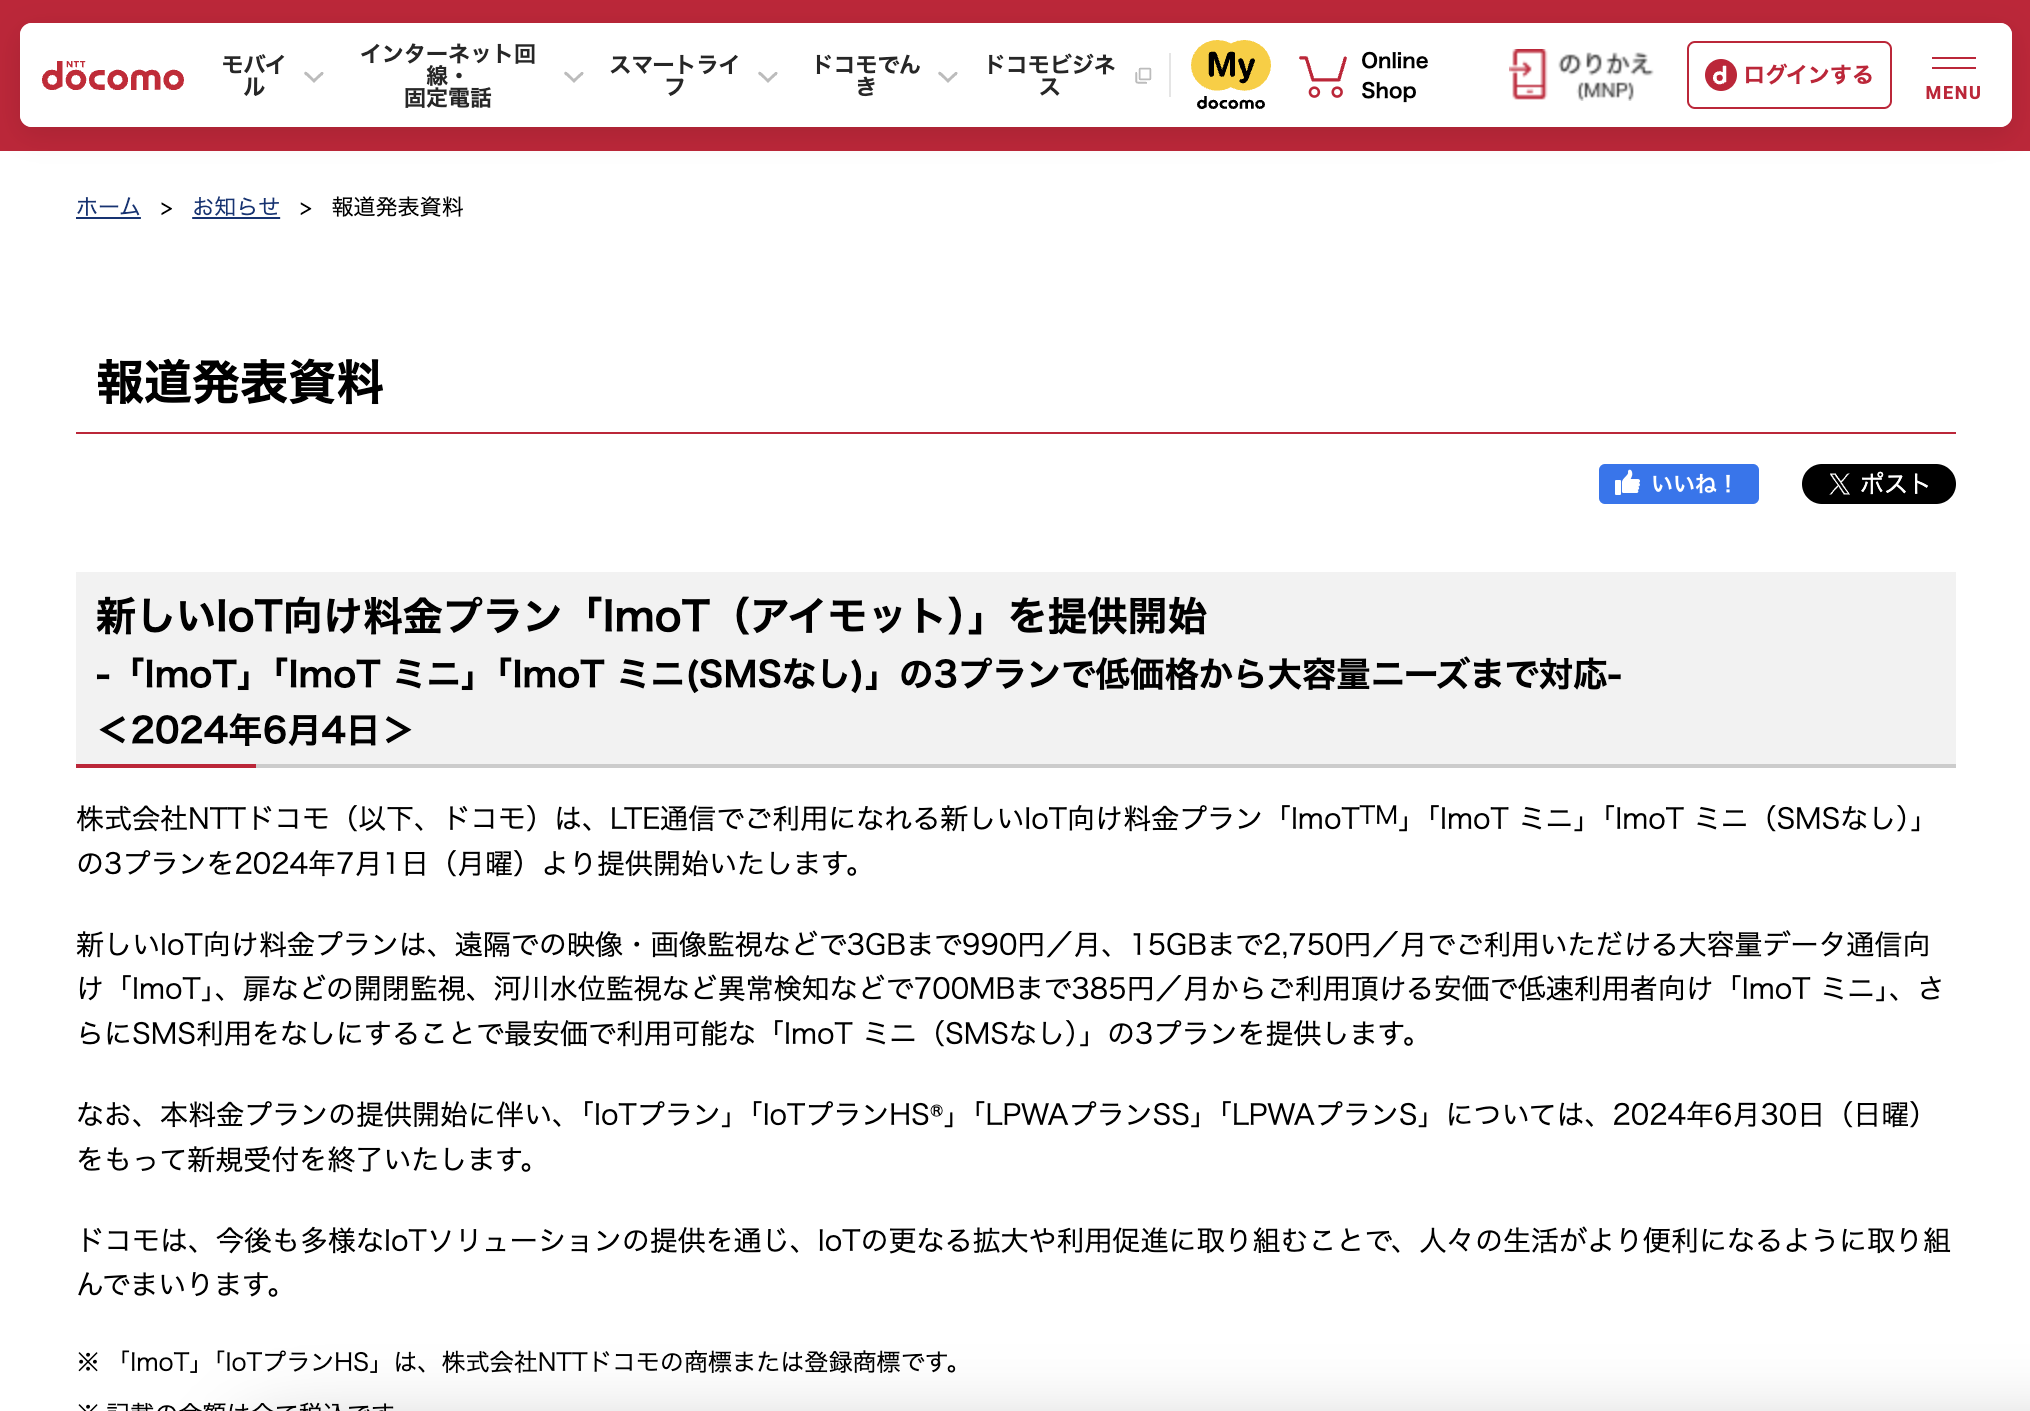Click the X icon on ポスト button
The height and width of the screenshot is (1411, 2030).
[x=1838, y=484]
